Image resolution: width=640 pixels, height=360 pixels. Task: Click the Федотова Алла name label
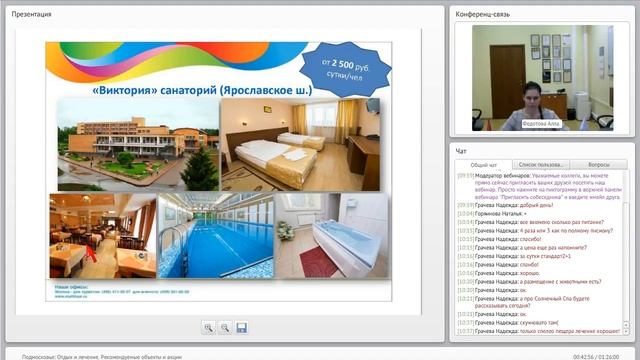click(542, 123)
